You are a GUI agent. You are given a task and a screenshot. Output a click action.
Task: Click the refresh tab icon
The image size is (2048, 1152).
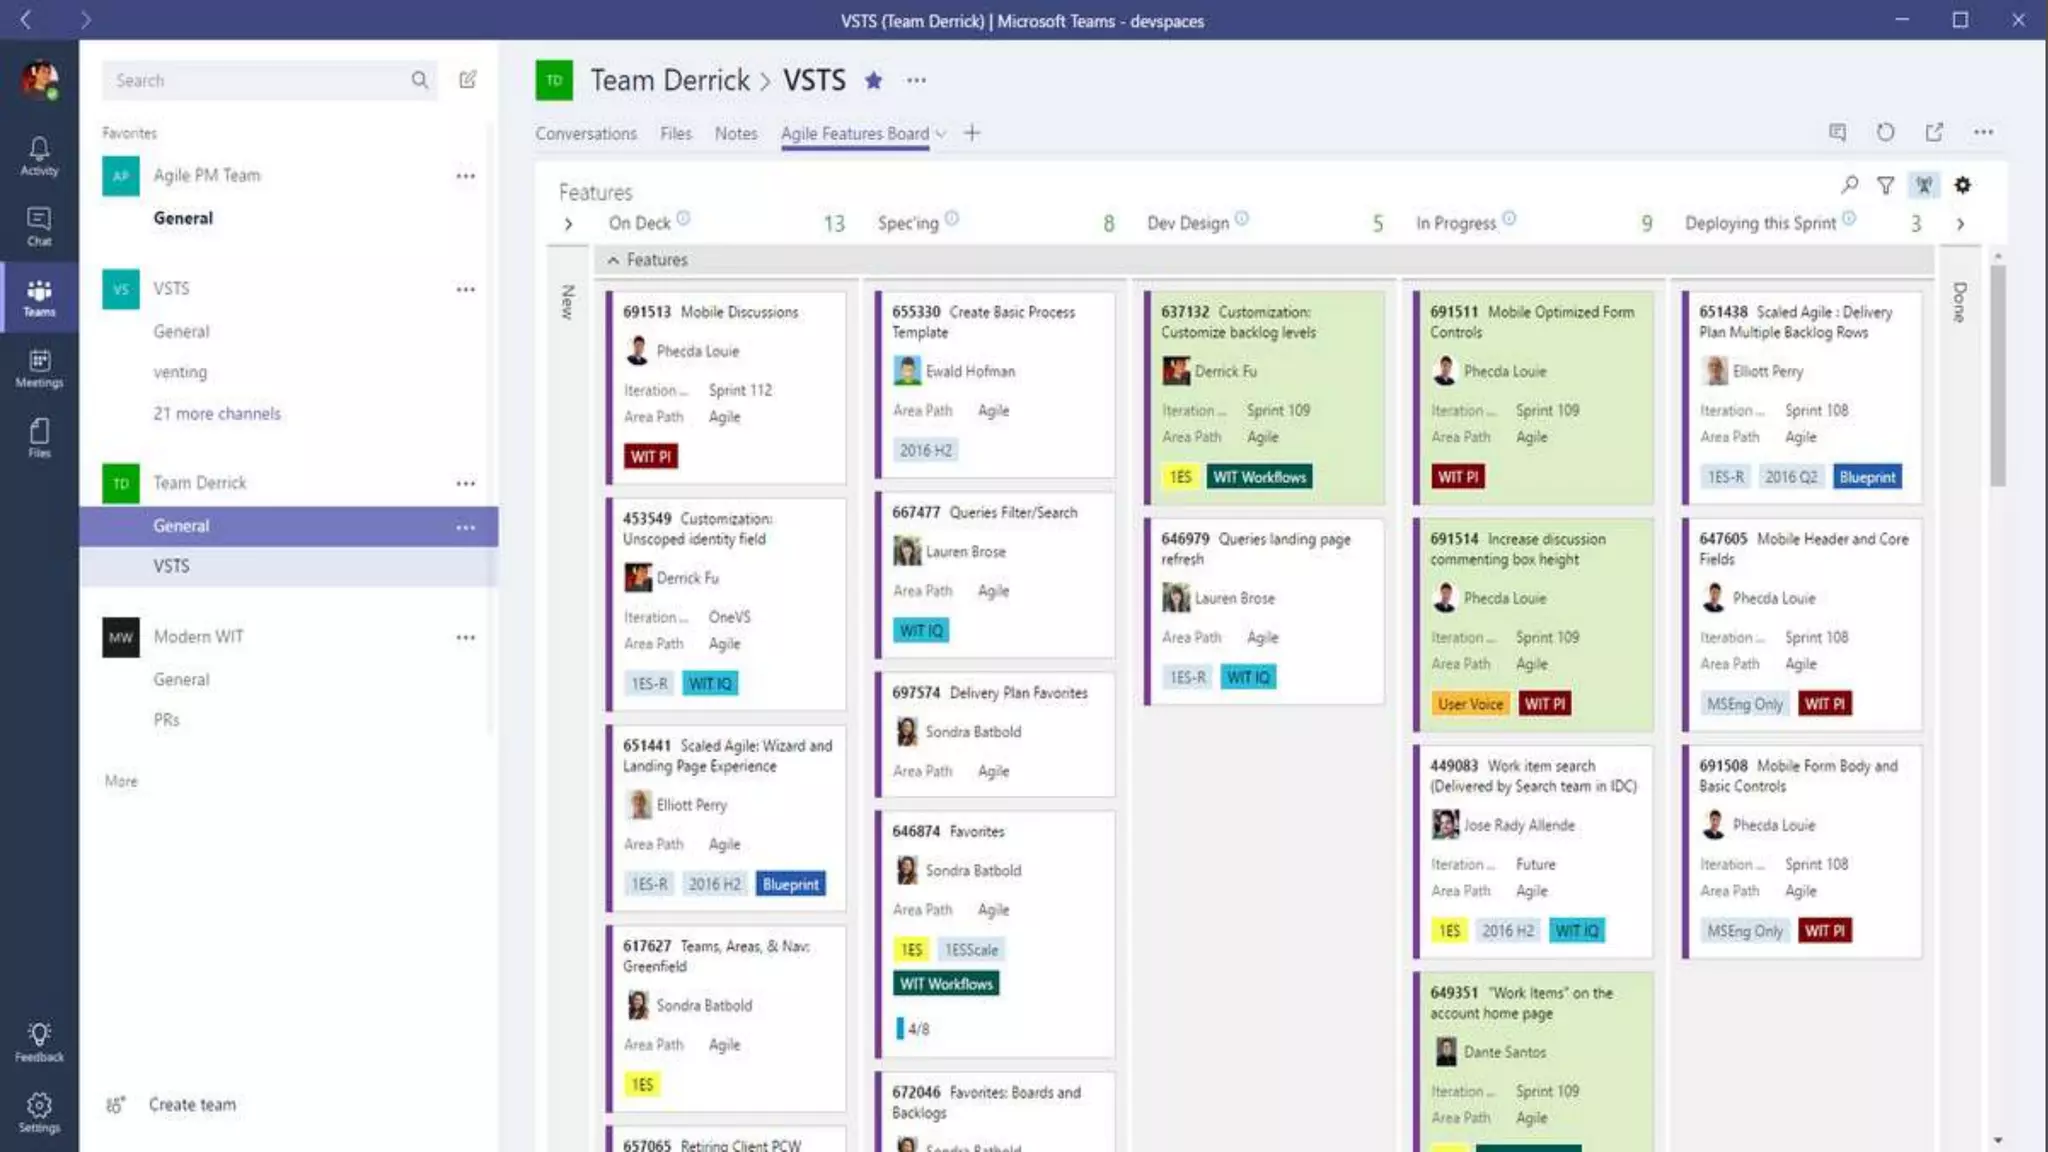tap(1885, 132)
